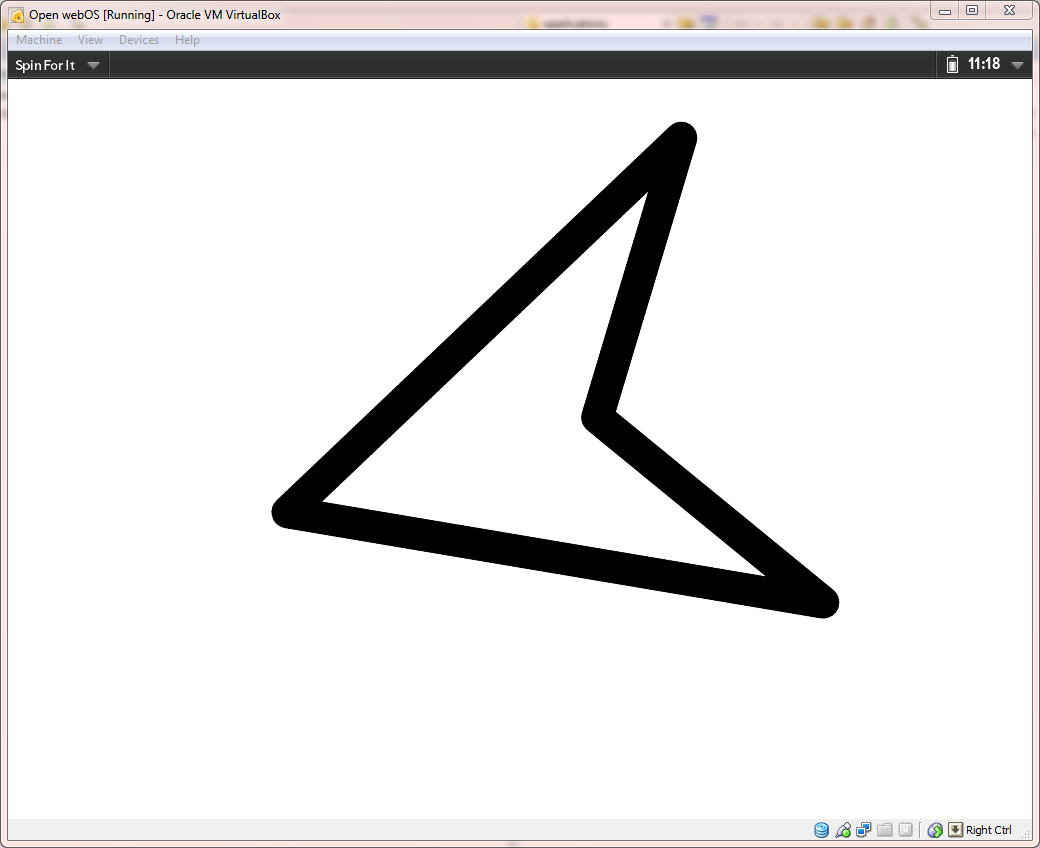This screenshot has width=1040, height=848.
Task: Open the Spin For It app menu
Action: coord(58,65)
